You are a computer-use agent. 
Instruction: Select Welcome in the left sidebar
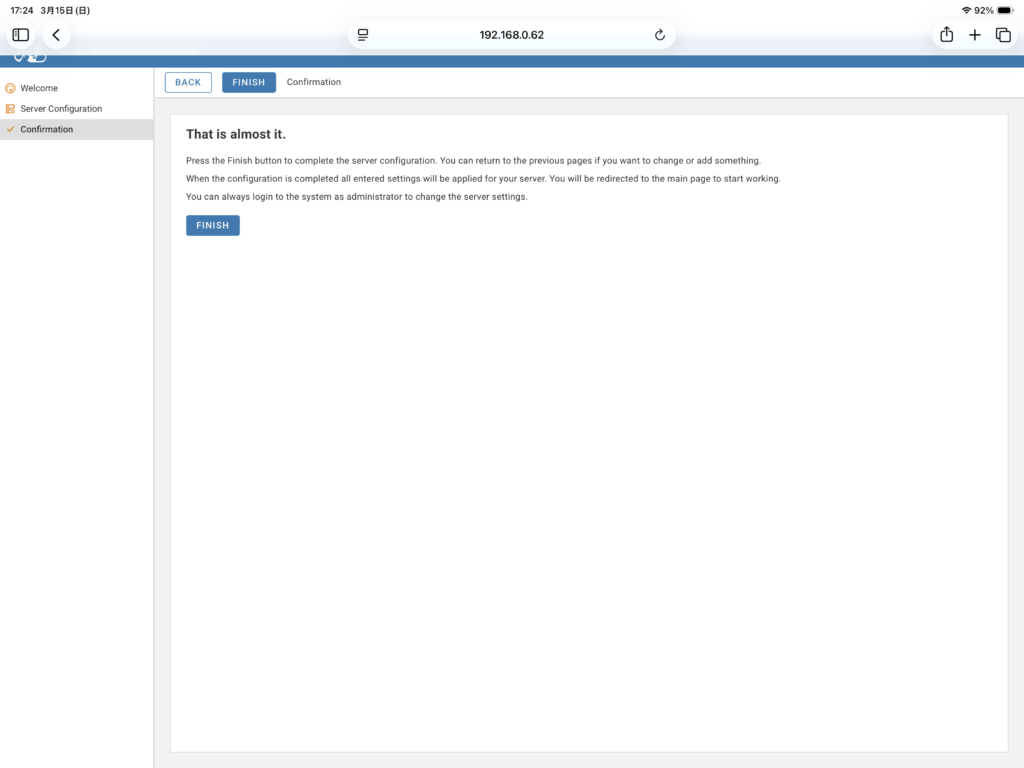pos(39,88)
